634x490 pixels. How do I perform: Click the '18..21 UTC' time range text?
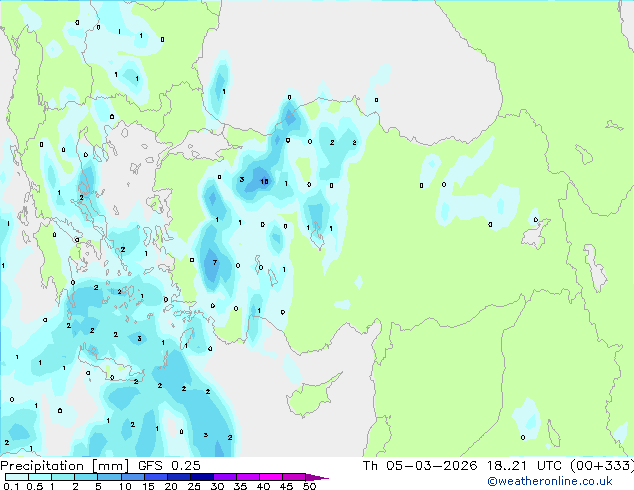click(x=524, y=466)
